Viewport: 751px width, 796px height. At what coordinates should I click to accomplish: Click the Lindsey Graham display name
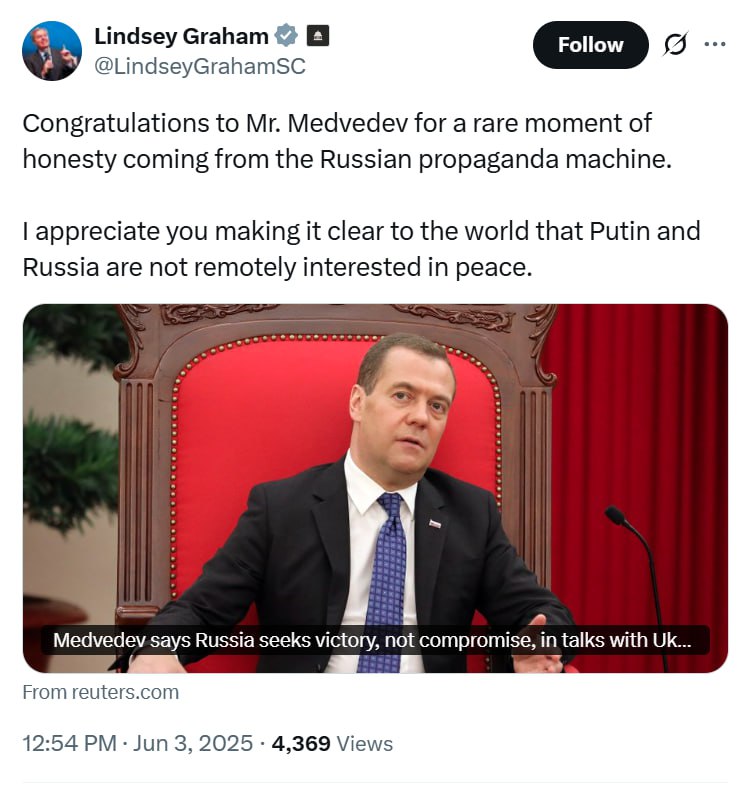(x=180, y=36)
